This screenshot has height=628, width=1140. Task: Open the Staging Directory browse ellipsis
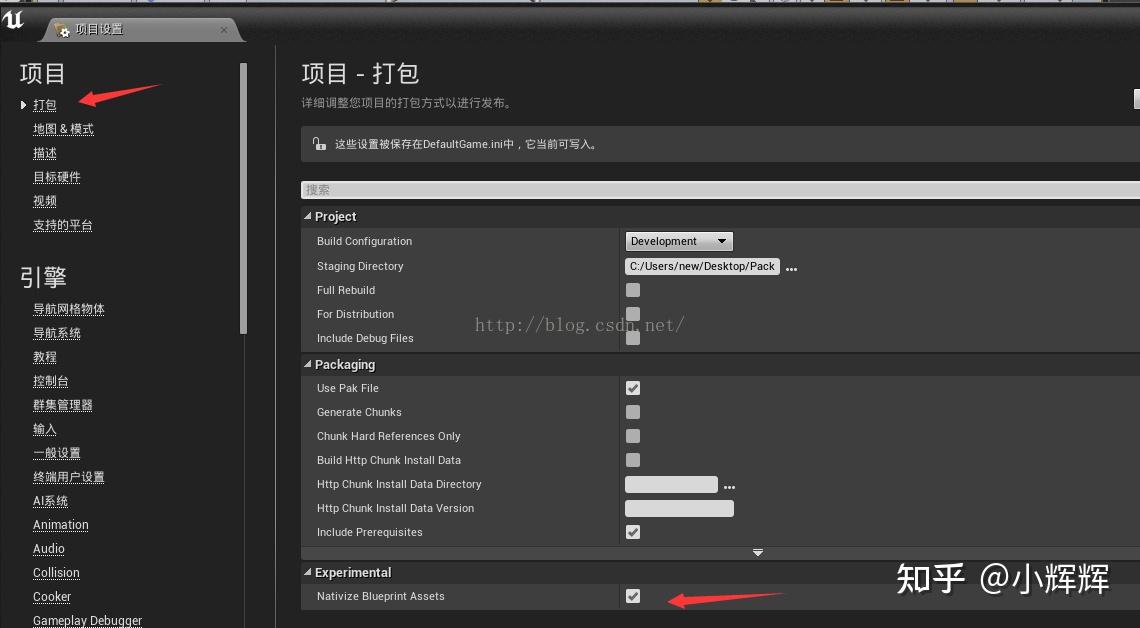coord(790,267)
